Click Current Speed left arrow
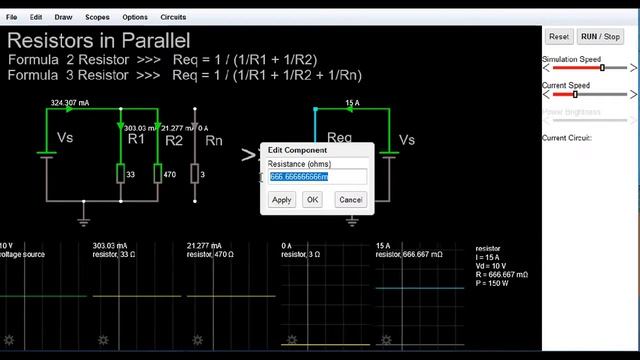This screenshot has width=640, height=360. (547, 95)
